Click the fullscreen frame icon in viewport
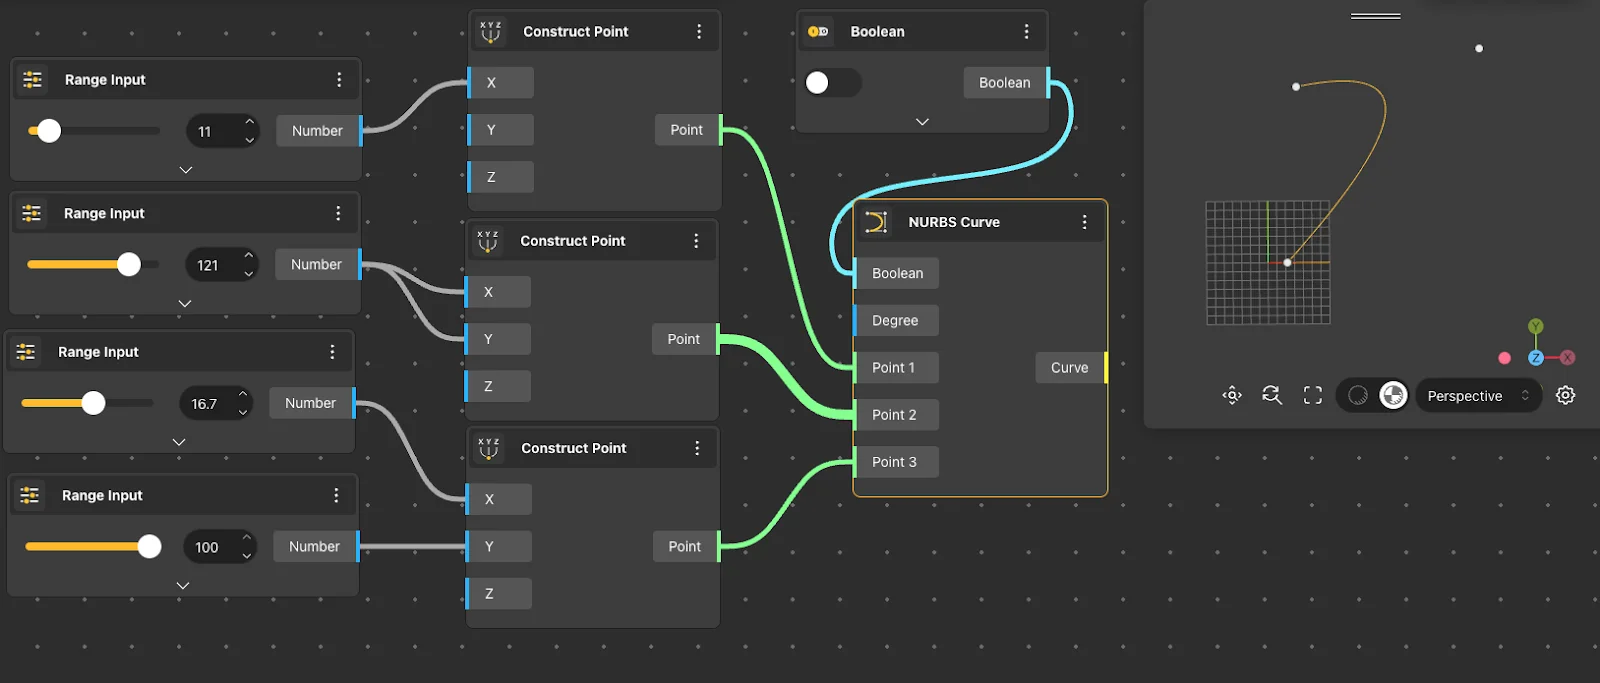The image size is (1600, 683). (1313, 396)
